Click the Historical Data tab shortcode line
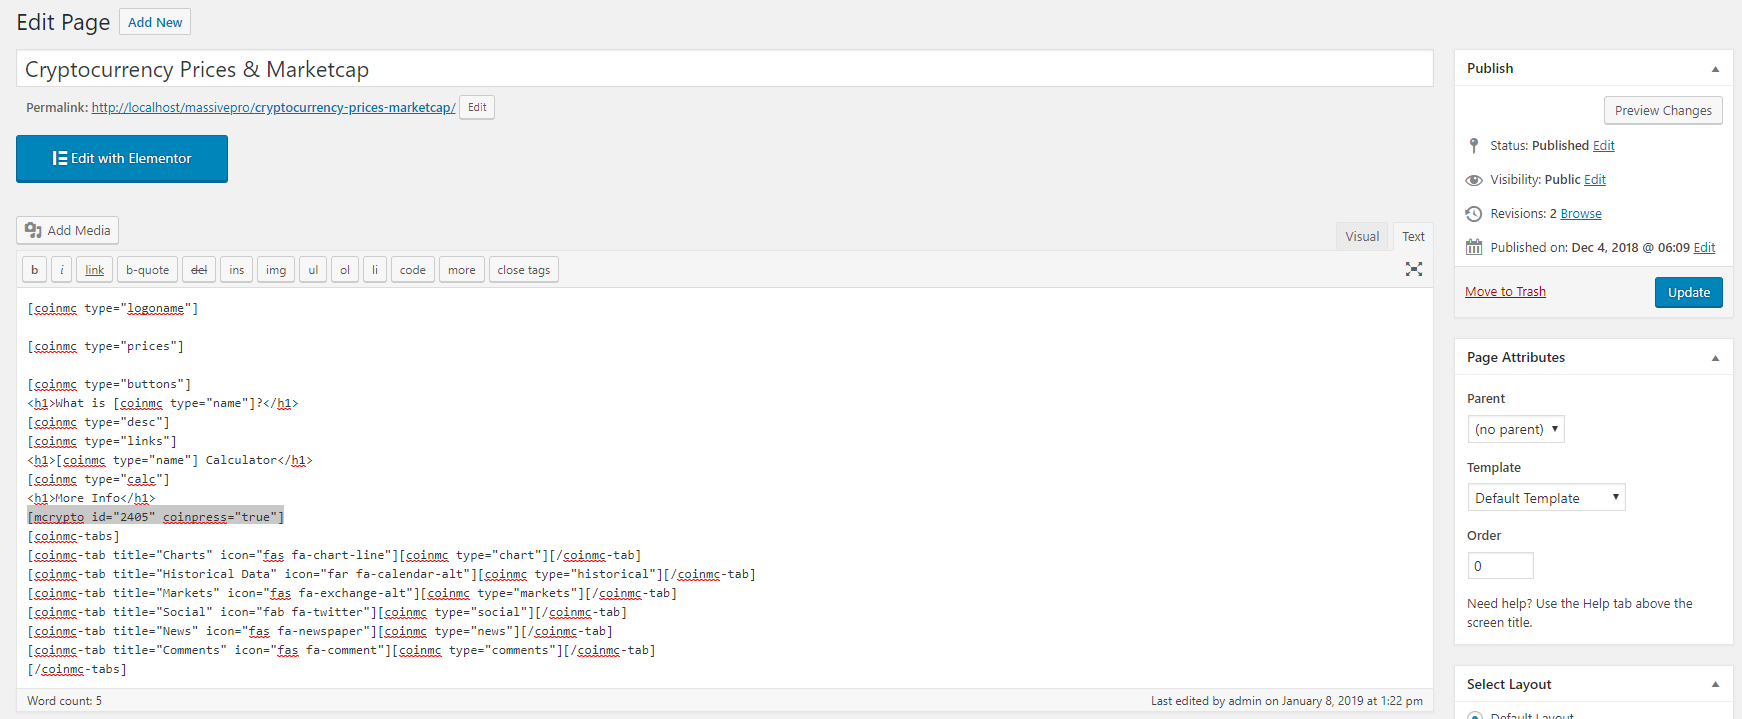Image resolution: width=1742 pixels, height=719 pixels. [x=391, y=575]
